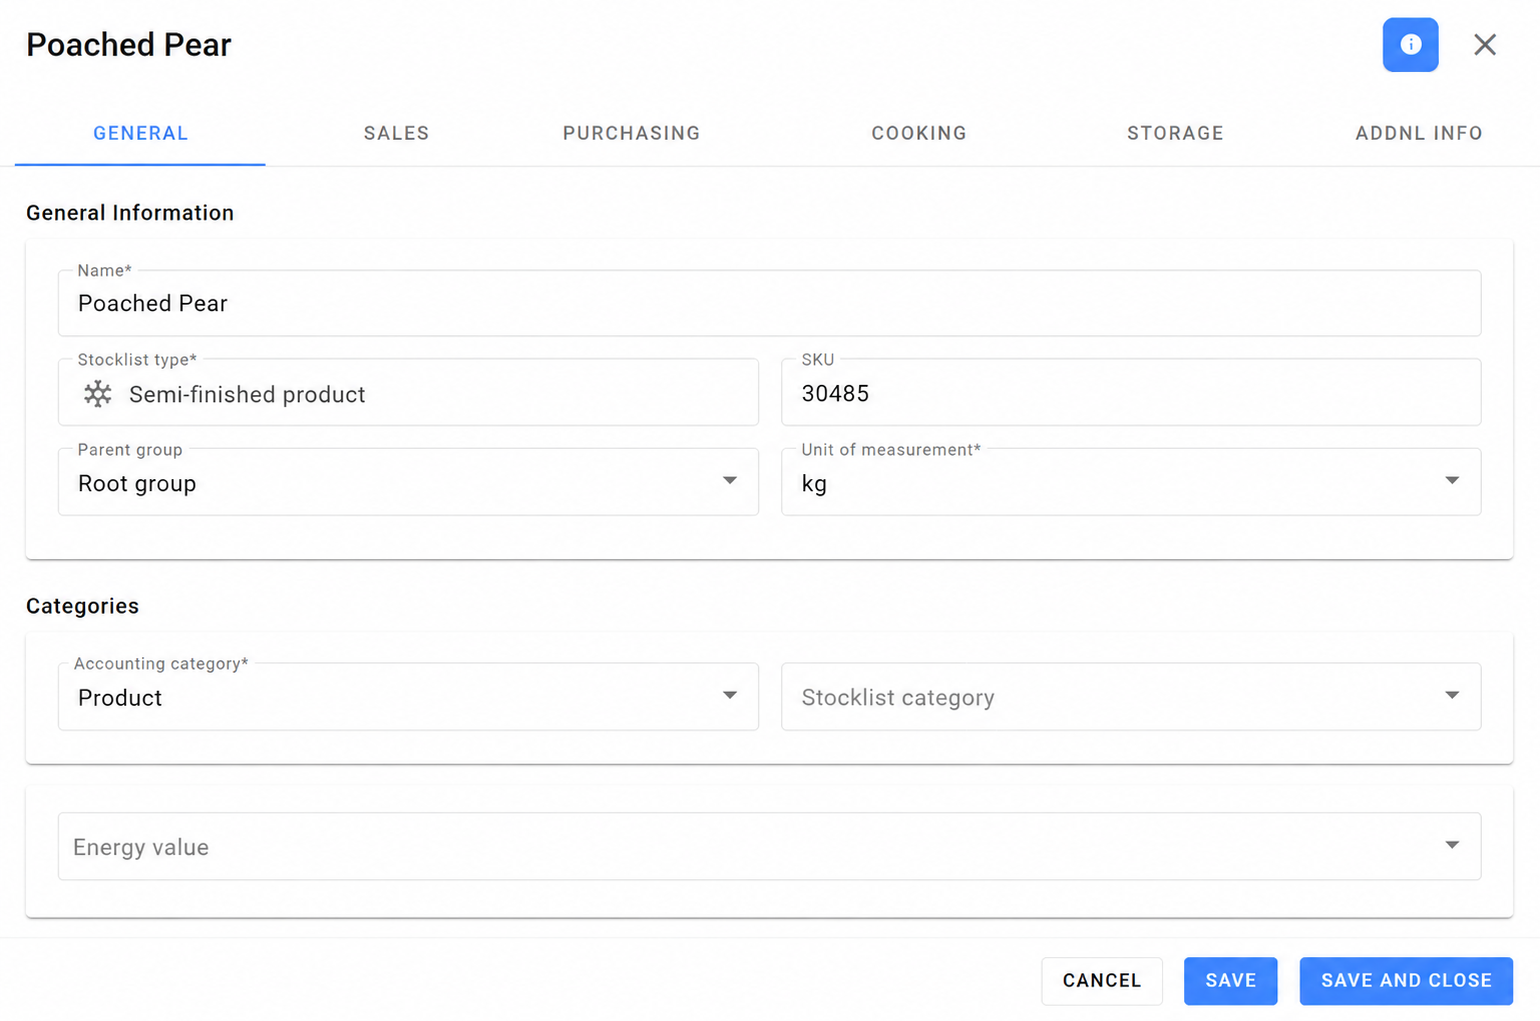Click Save and Close button
This screenshot has width=1540, height=1021.
pos(1406,981)
